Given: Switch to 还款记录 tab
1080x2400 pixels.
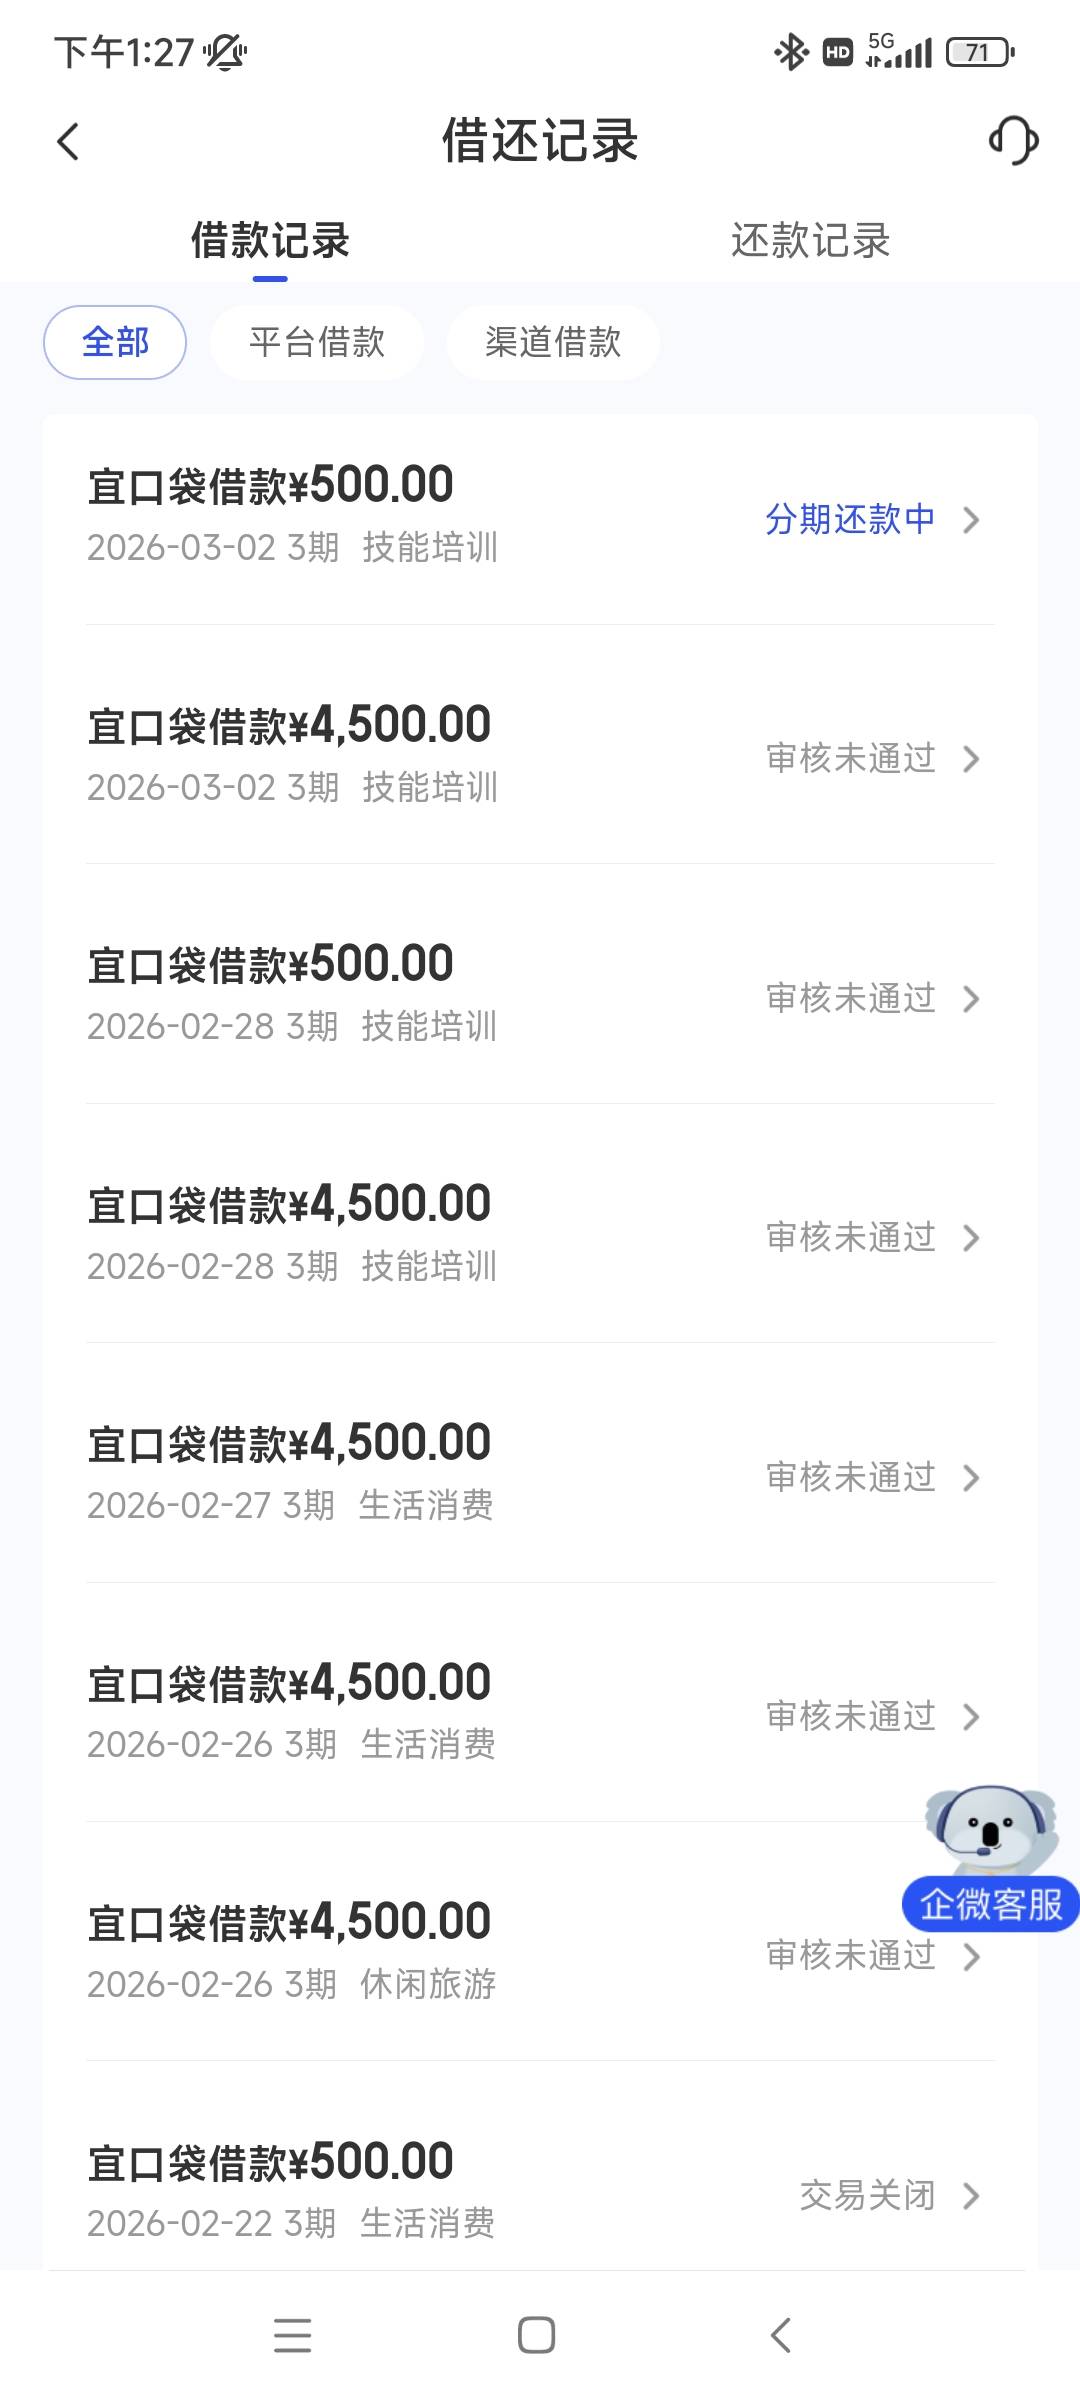Looking at the screenshot, I should (x=810, y=241).
